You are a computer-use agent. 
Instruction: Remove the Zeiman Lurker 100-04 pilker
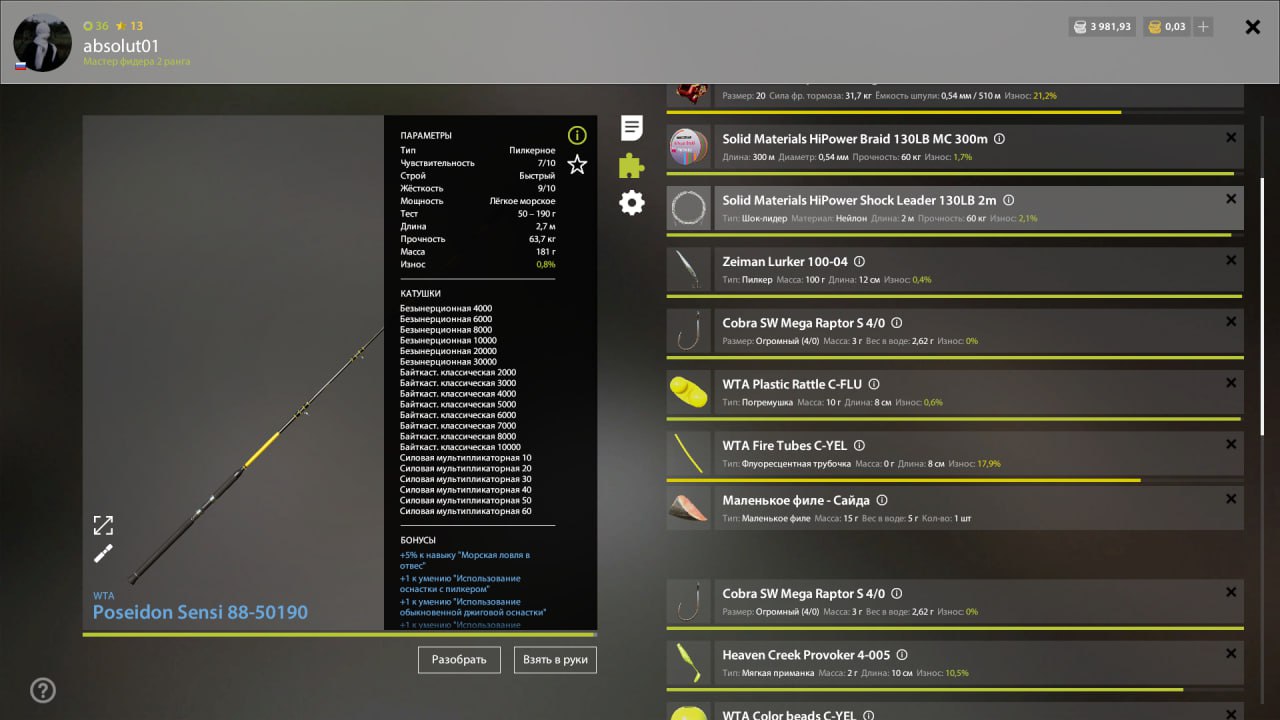(x=1231, y=260)
